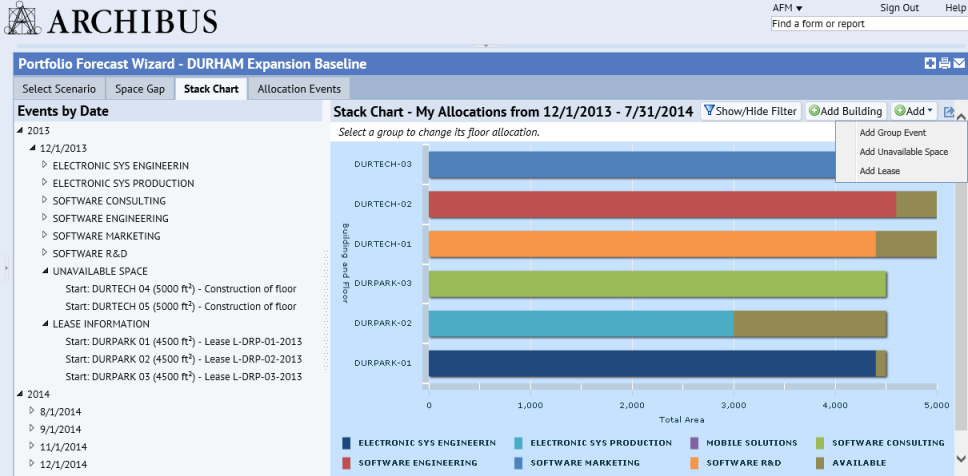Select Lease L-DRP-03-2013 event
968x476 pixels.
(x=183, y=377)
